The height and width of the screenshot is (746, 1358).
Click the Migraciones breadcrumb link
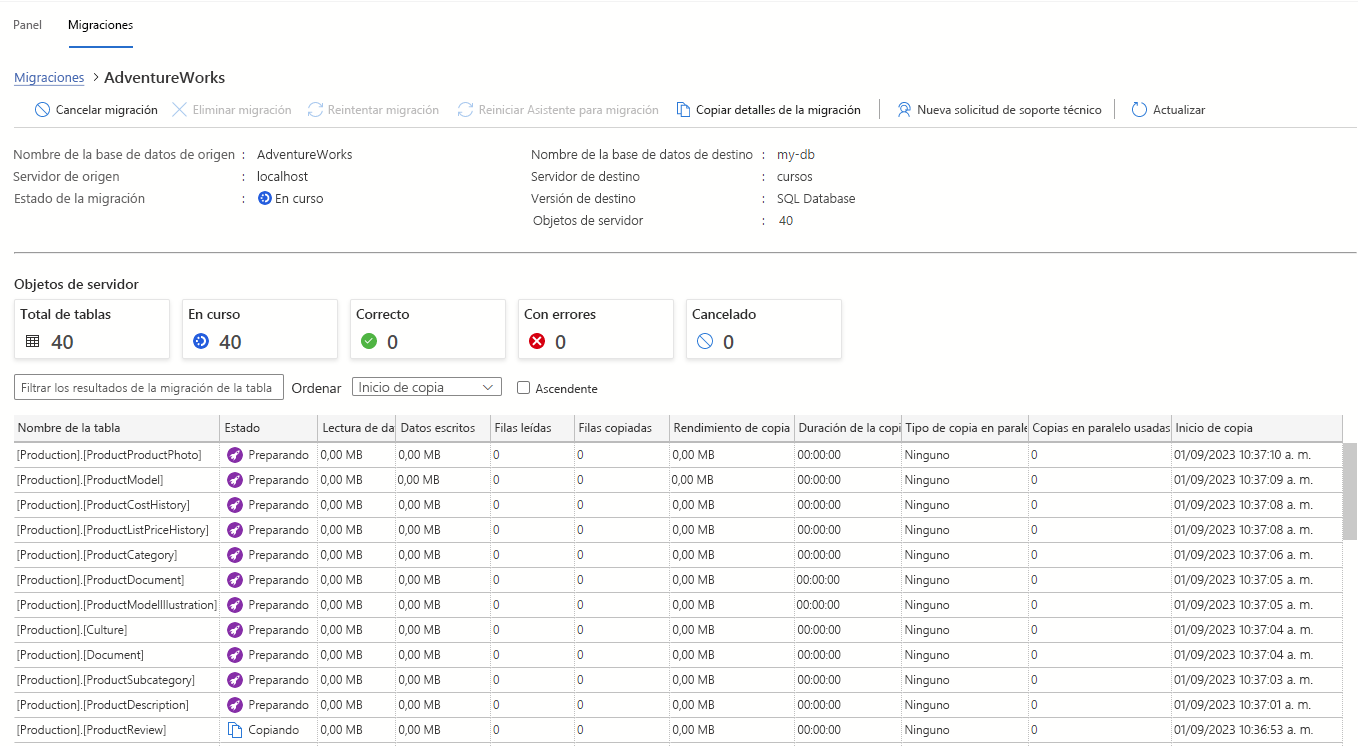coord(49,78)
